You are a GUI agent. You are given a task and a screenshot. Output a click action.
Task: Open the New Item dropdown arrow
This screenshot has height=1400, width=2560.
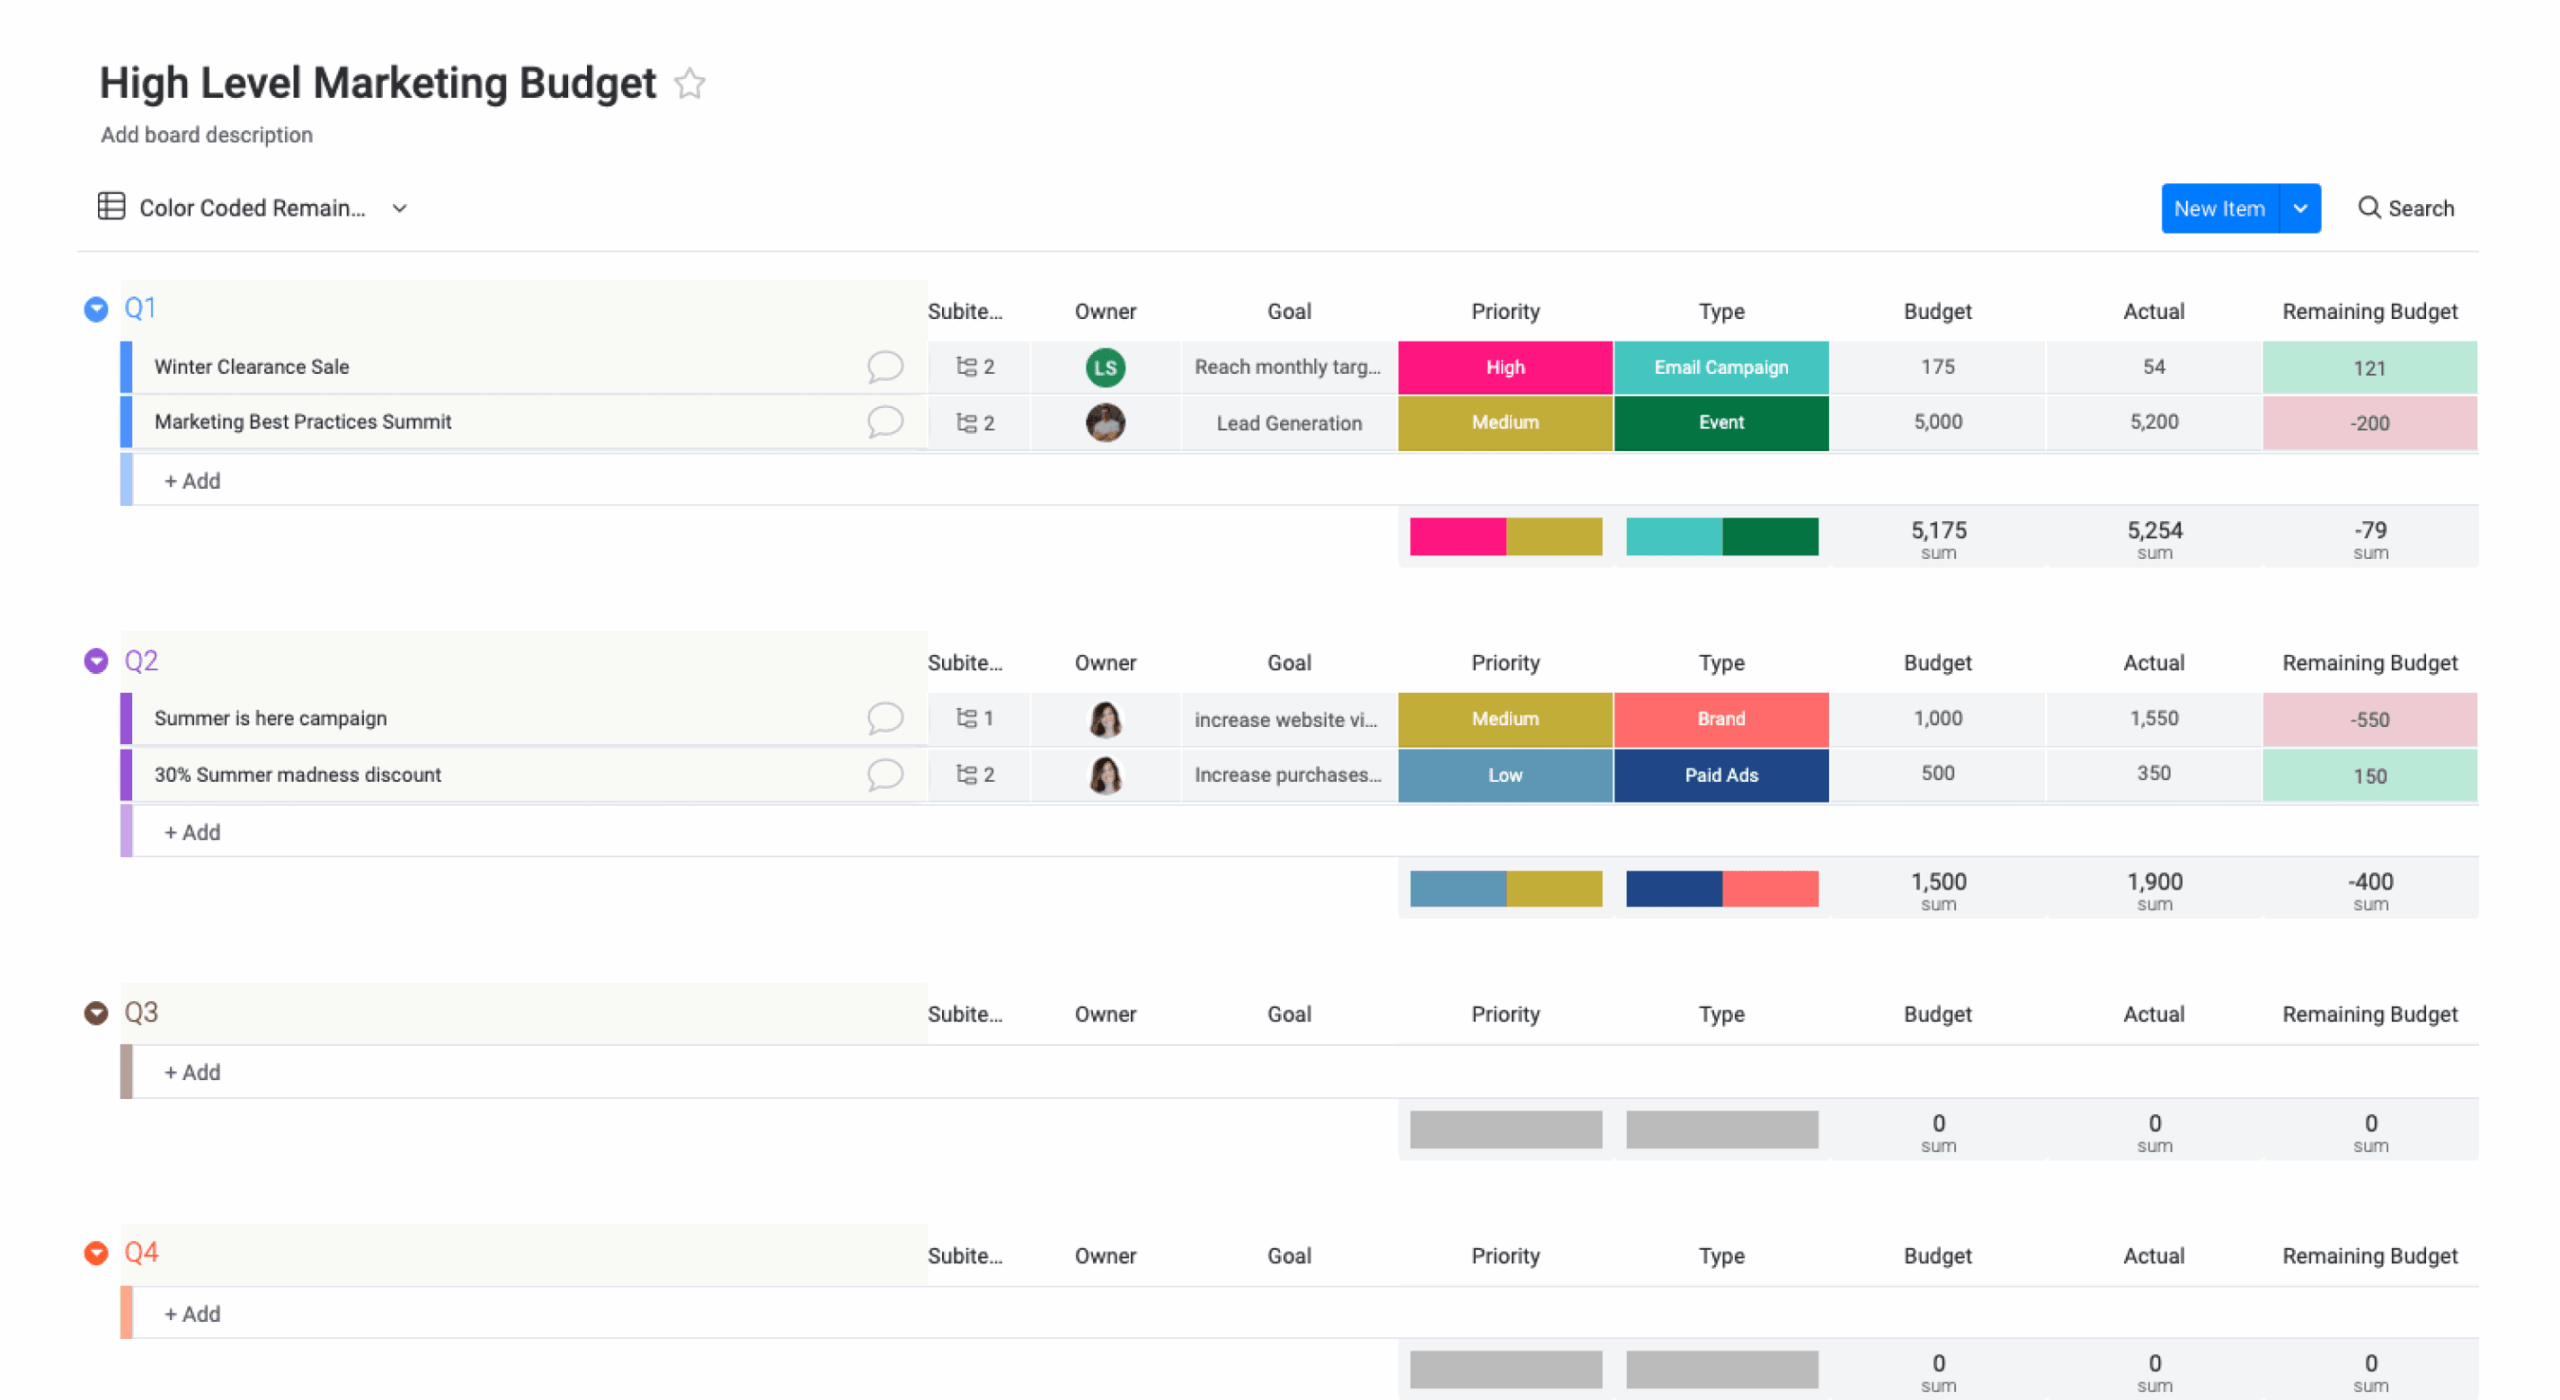(2301, 208)
